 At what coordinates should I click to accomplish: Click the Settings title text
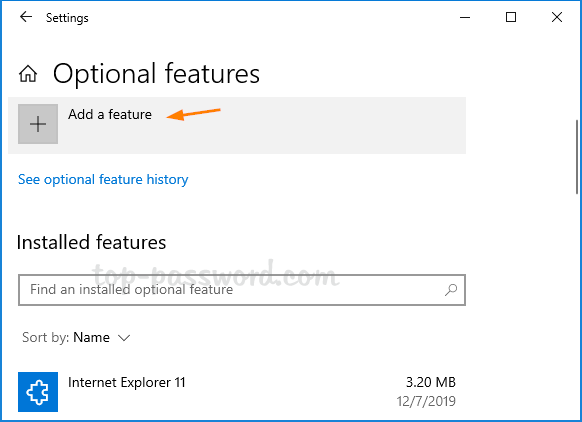(x=67, y=18)
